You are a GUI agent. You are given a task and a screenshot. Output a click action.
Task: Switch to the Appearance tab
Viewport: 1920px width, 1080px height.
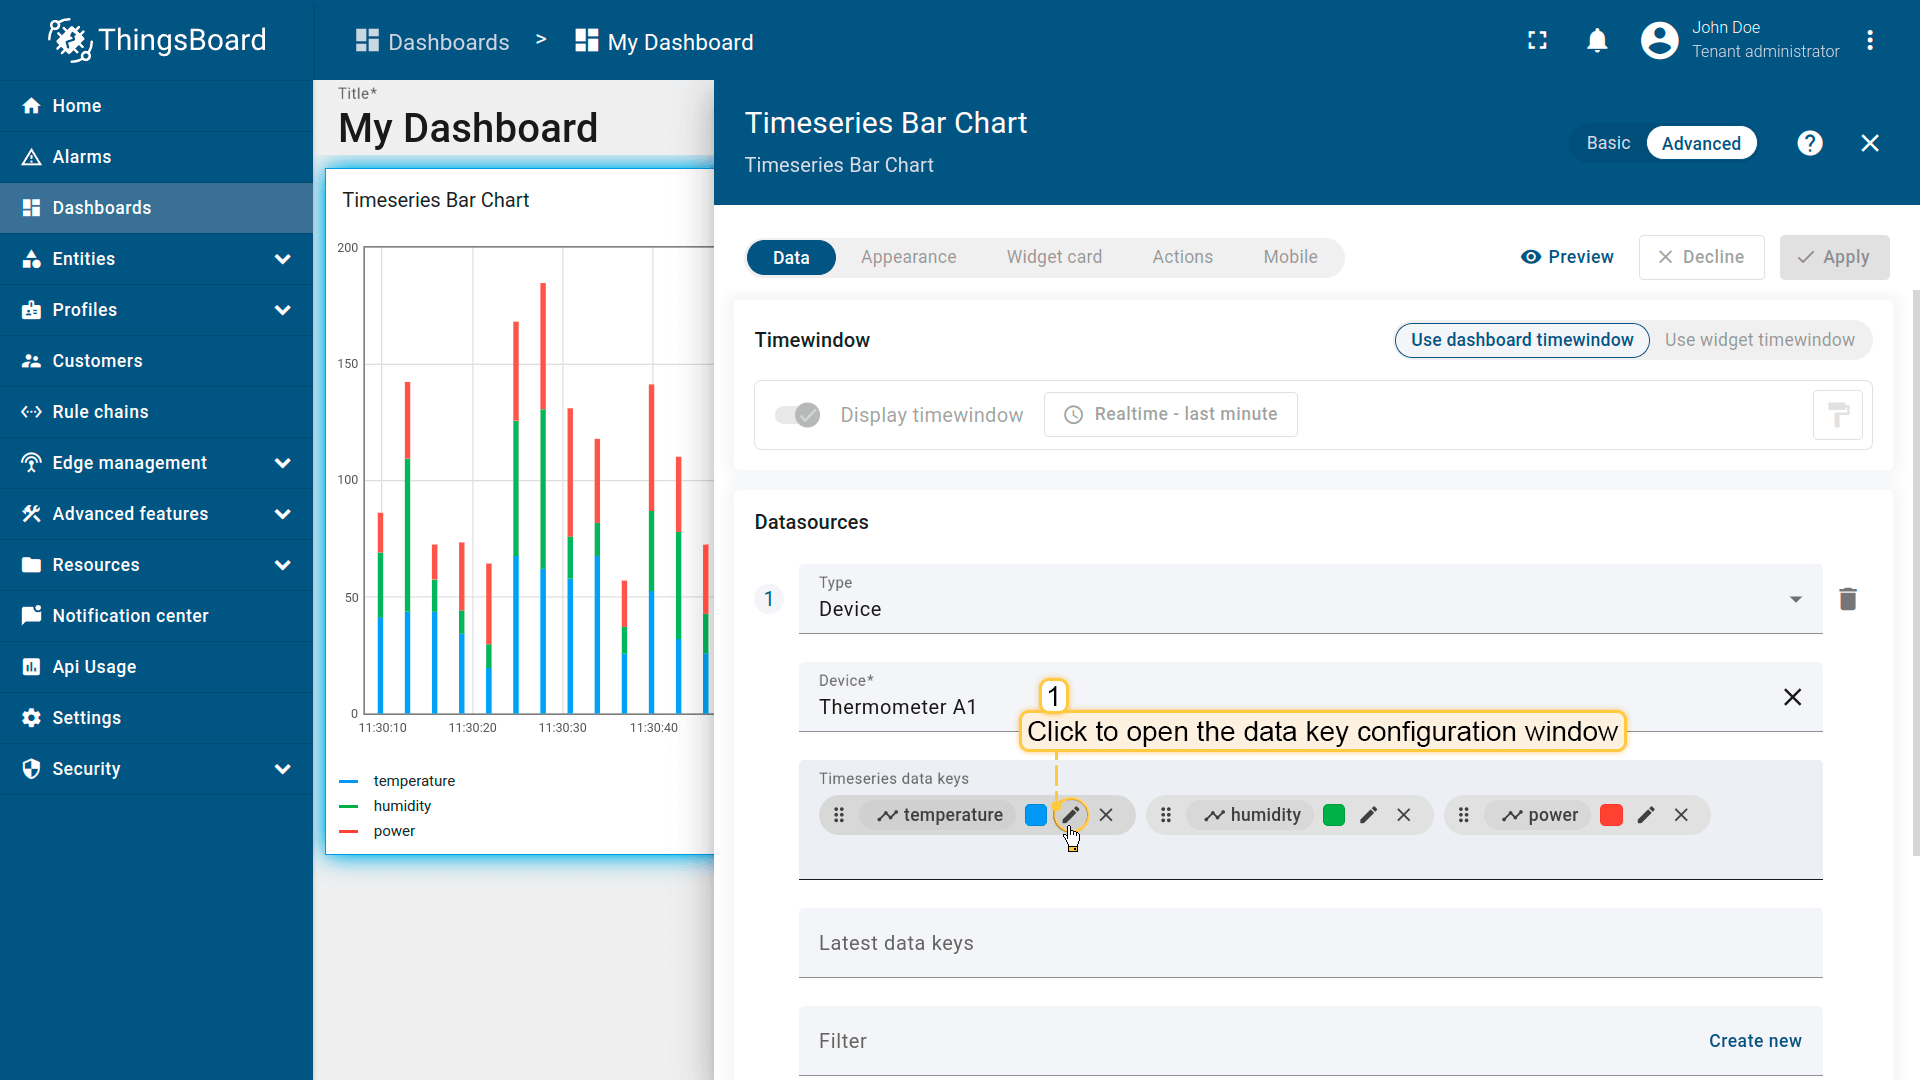908,257
